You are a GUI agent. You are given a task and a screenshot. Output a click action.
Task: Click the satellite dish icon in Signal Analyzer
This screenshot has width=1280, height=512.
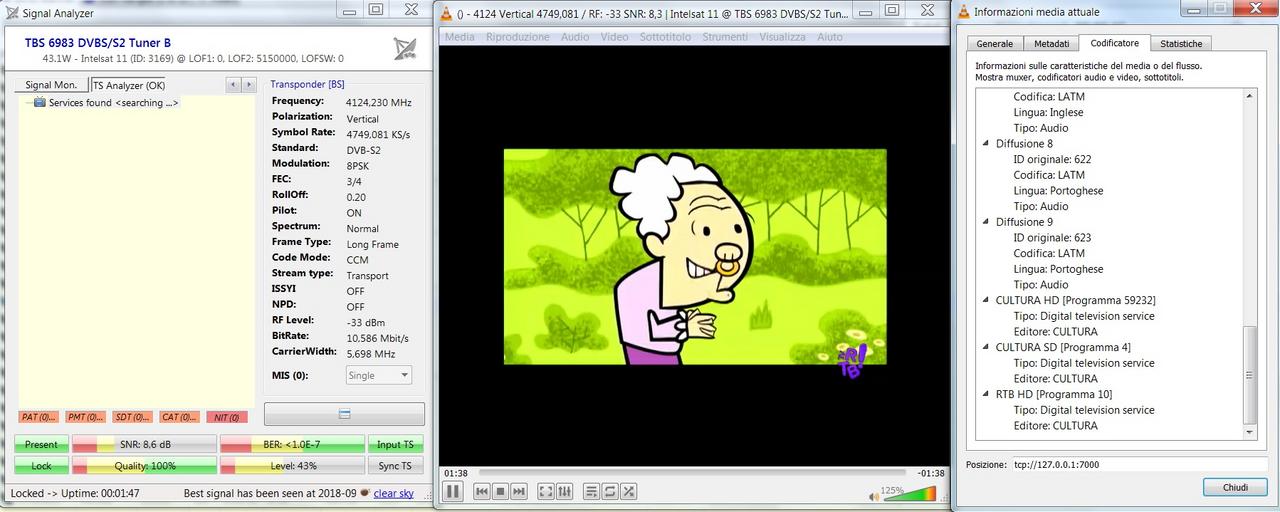coord(406,49)
